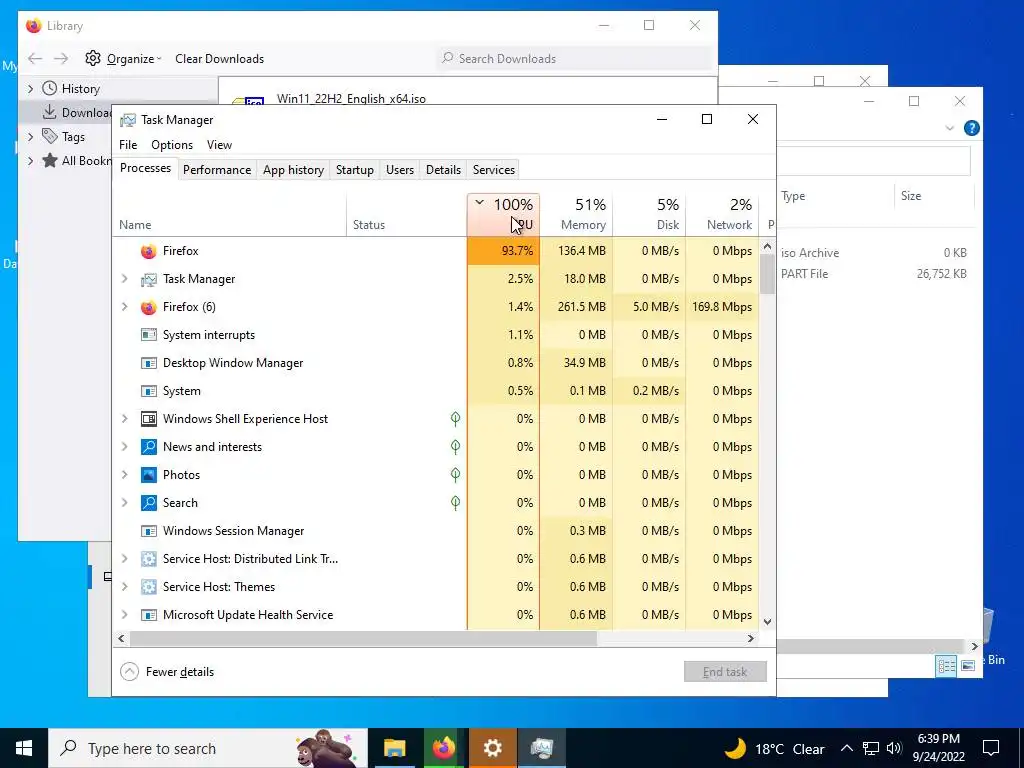Click the System interrupts process icon
Screen dimensions: 1024x768
pos(149,335)
